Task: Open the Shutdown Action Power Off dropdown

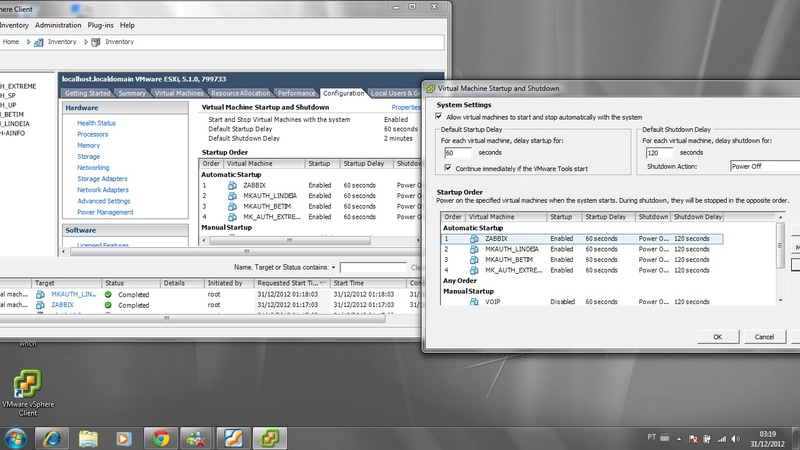Action: tap(765, 166)
